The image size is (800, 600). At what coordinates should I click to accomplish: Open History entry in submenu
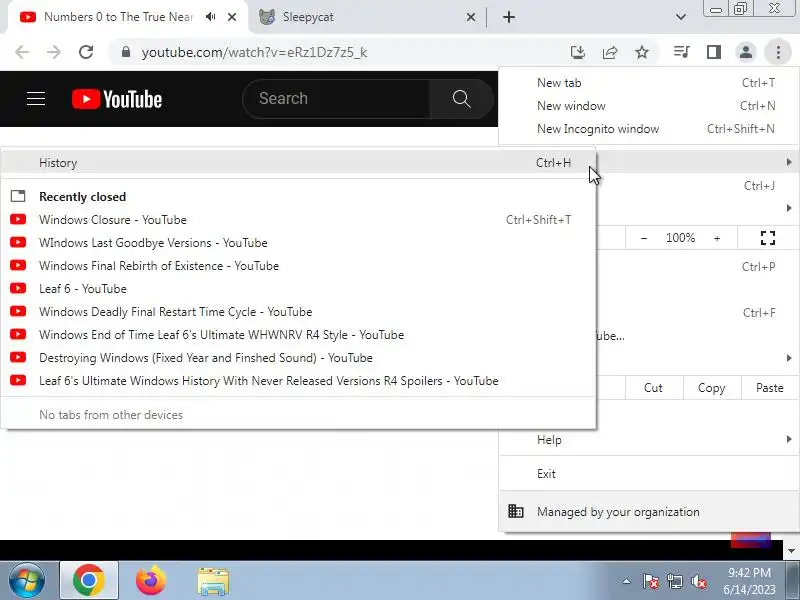tap(298, 163)
